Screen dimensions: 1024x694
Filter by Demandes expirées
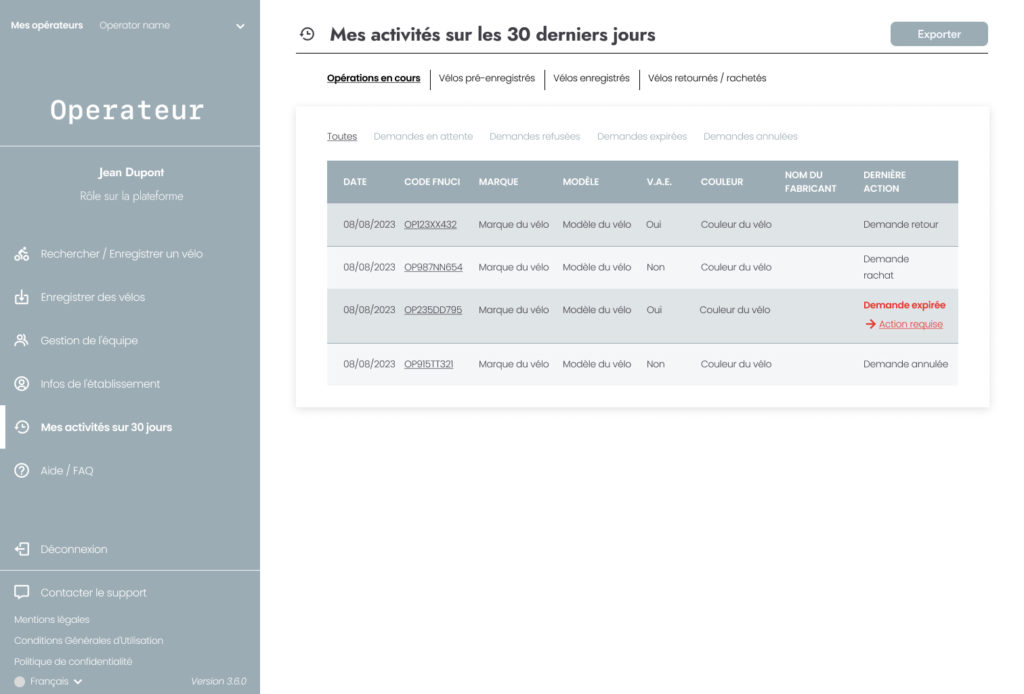642,136
